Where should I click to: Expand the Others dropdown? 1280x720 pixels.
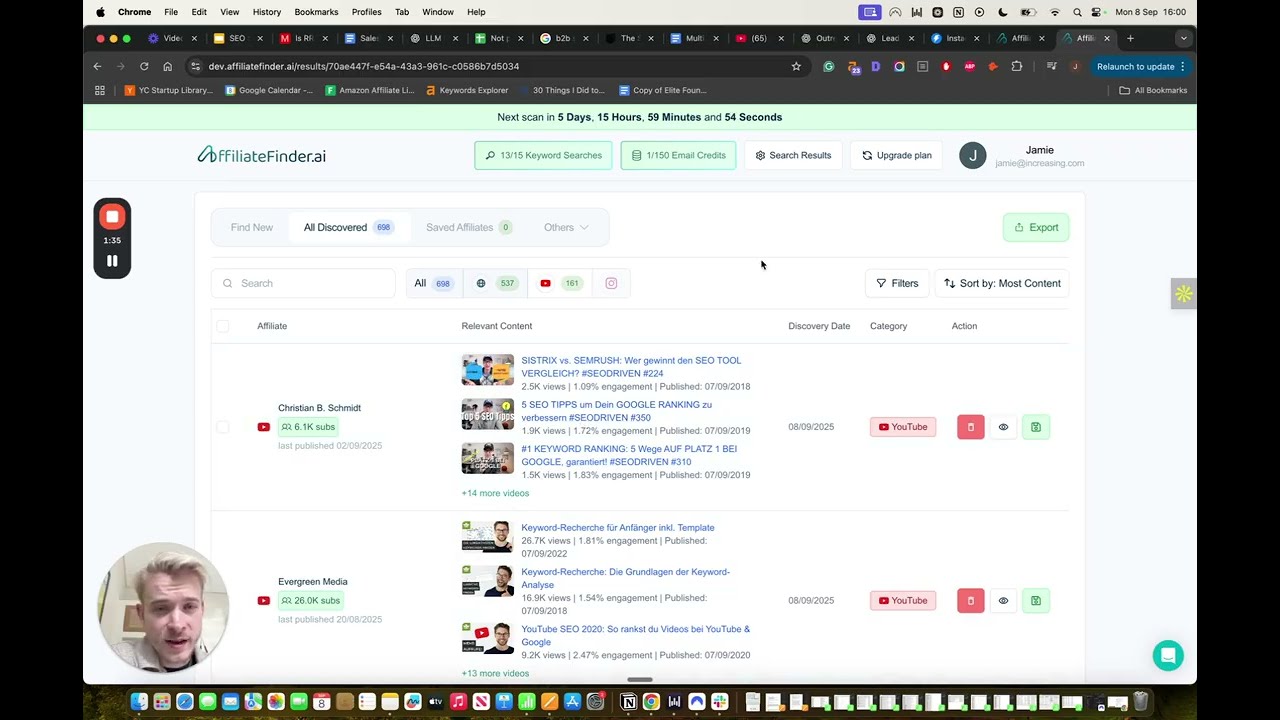(566, 227)
